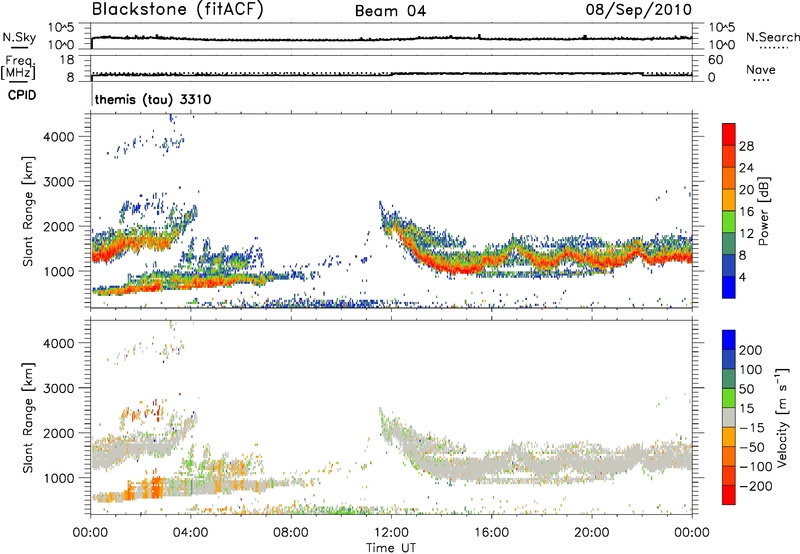This screenshot has width=800, height=554.
Task: Click the "4000" tick in power panel
Action: (58, 137)
